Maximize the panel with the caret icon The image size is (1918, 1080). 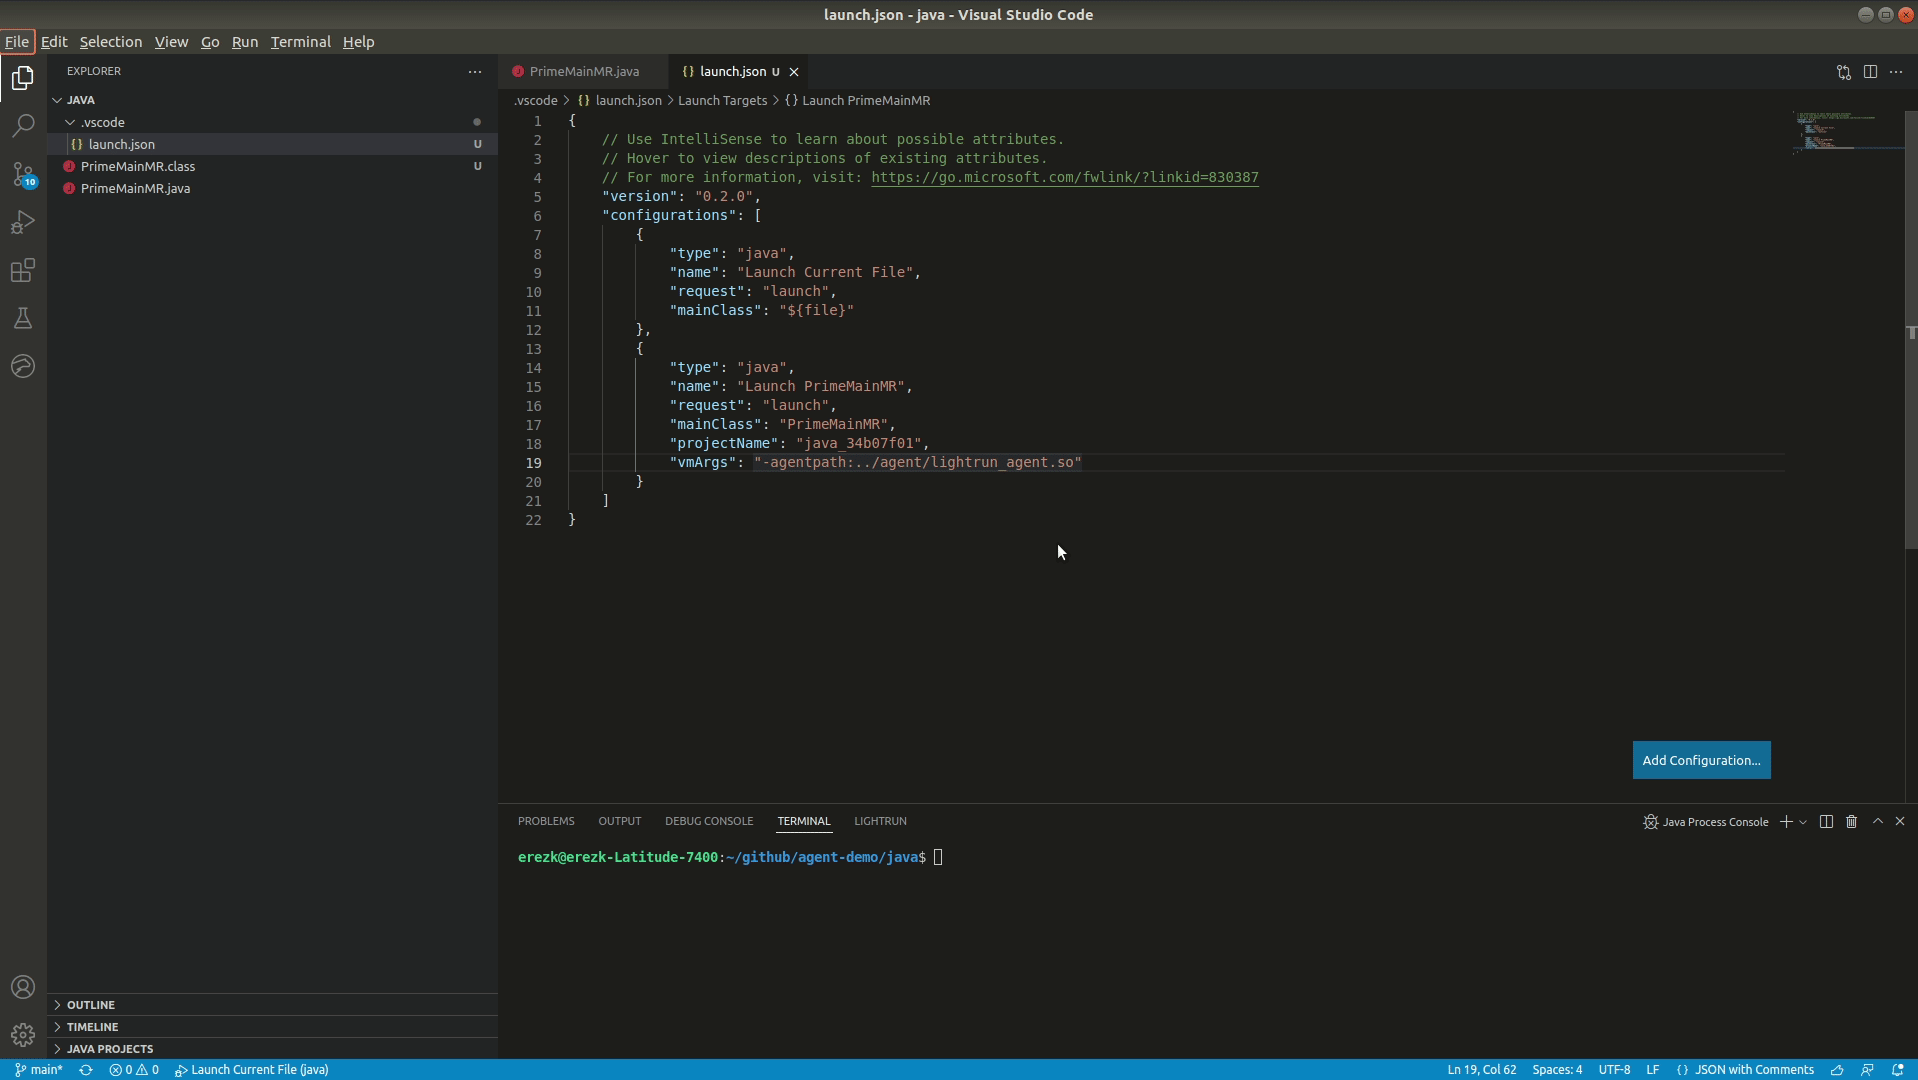[x=1877, y=822]
